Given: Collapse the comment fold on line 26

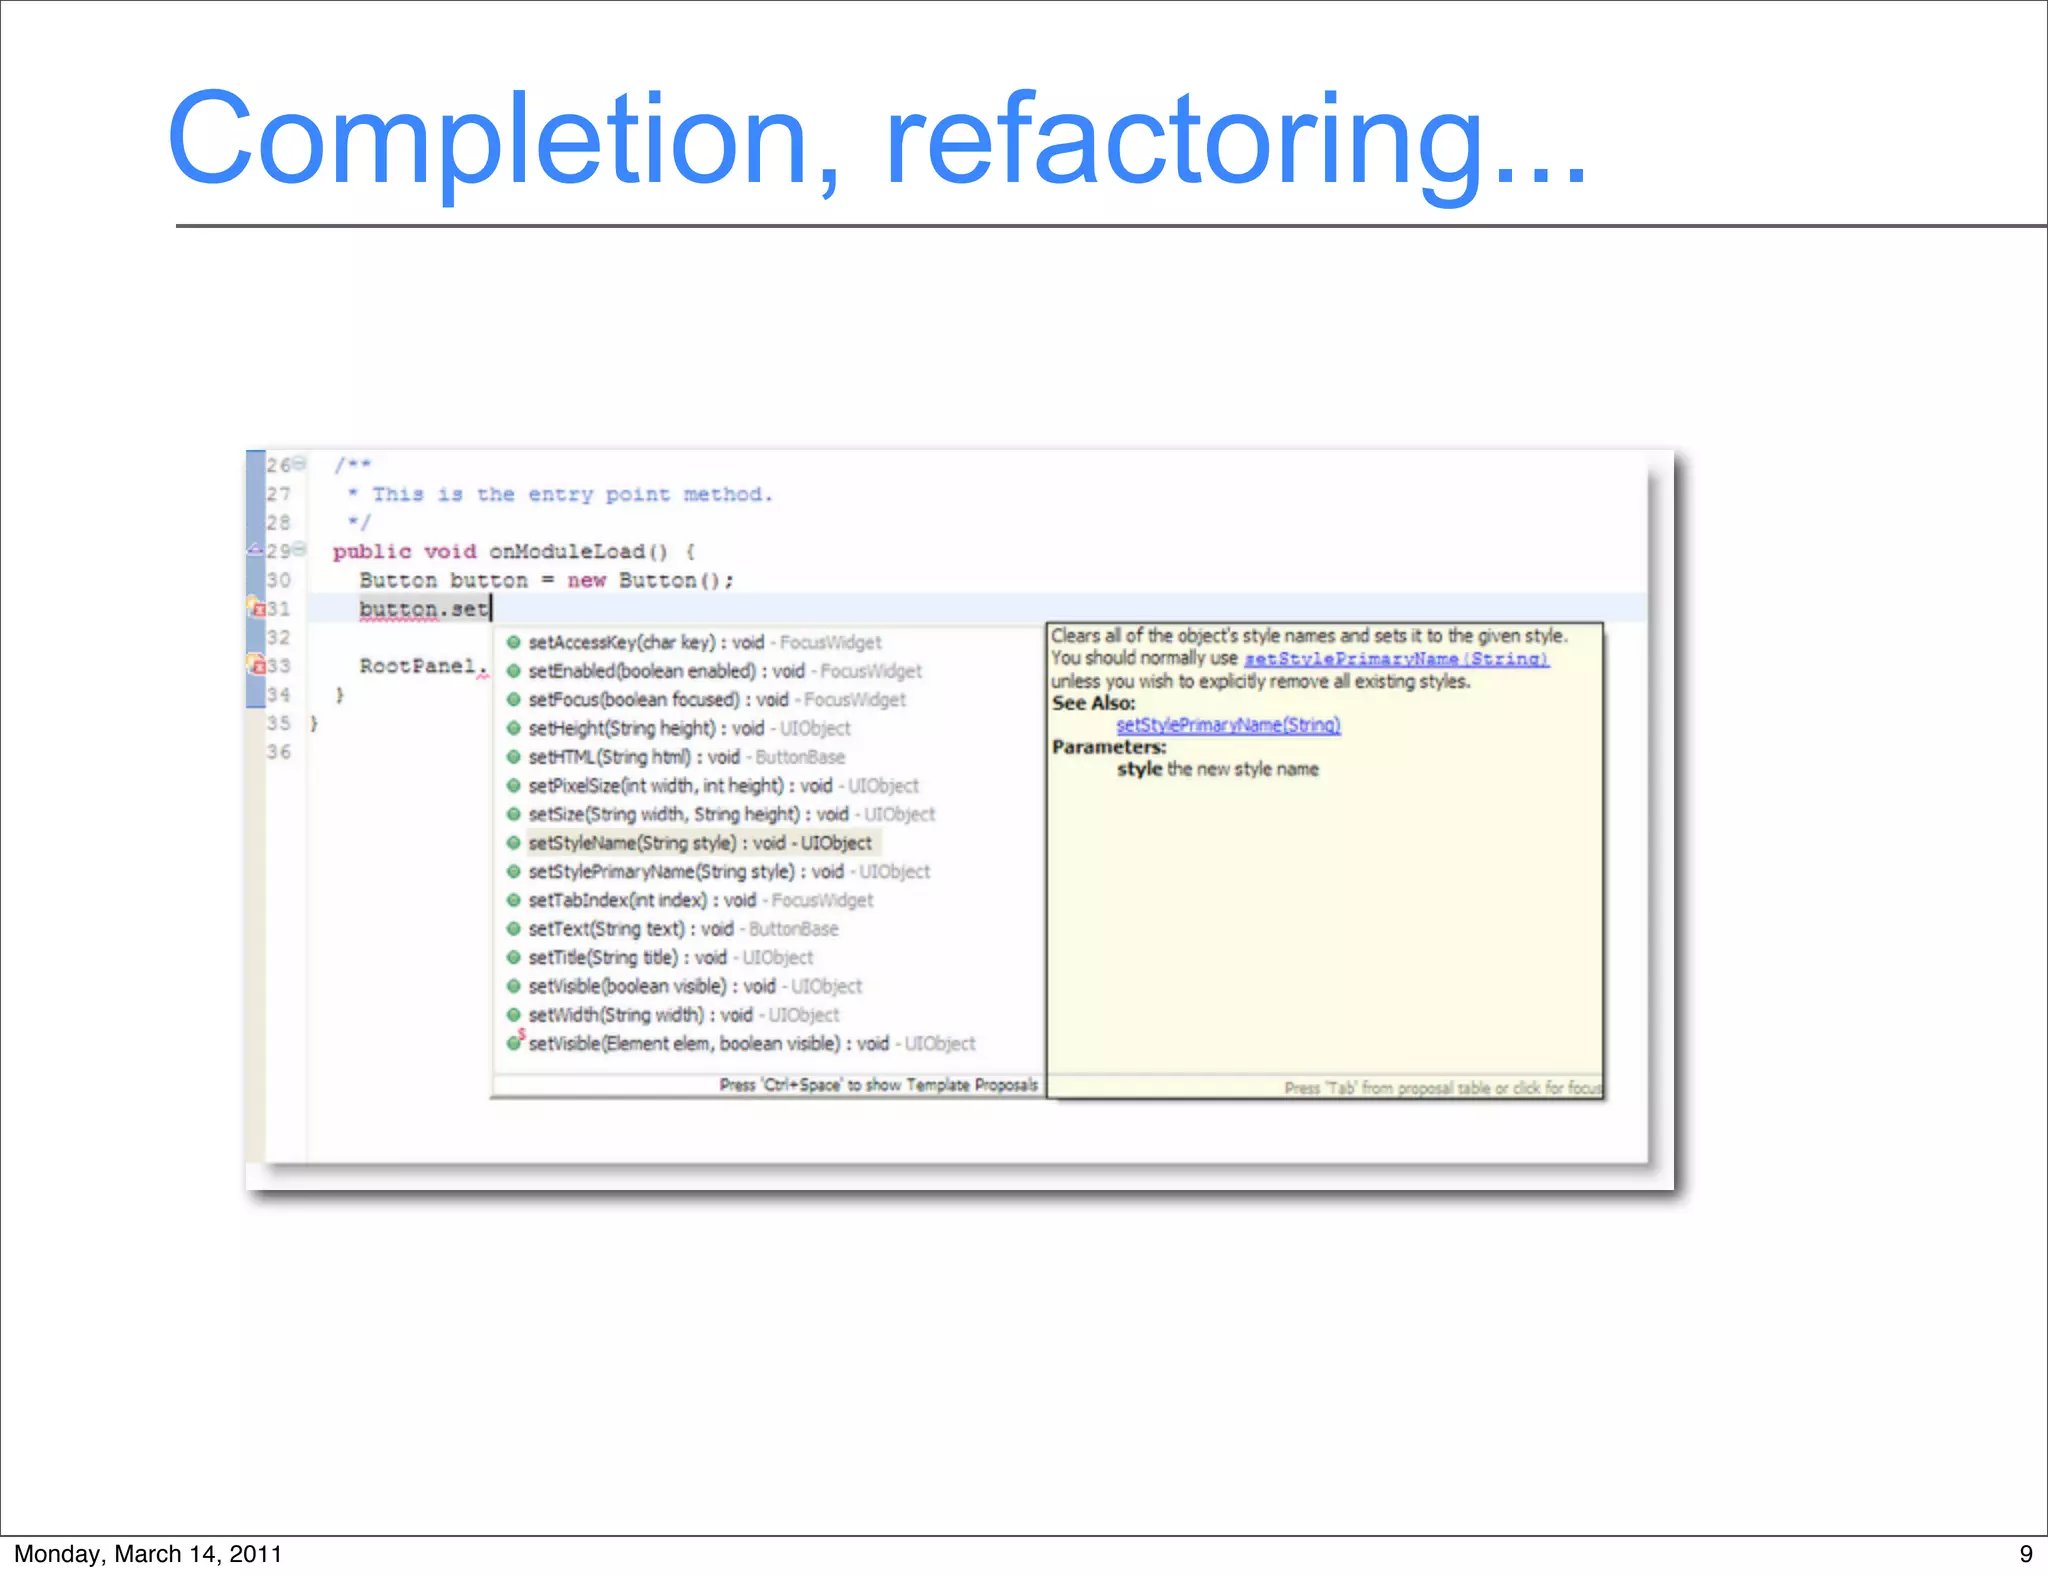Looking at the screenshot, I should pos(299,464).
